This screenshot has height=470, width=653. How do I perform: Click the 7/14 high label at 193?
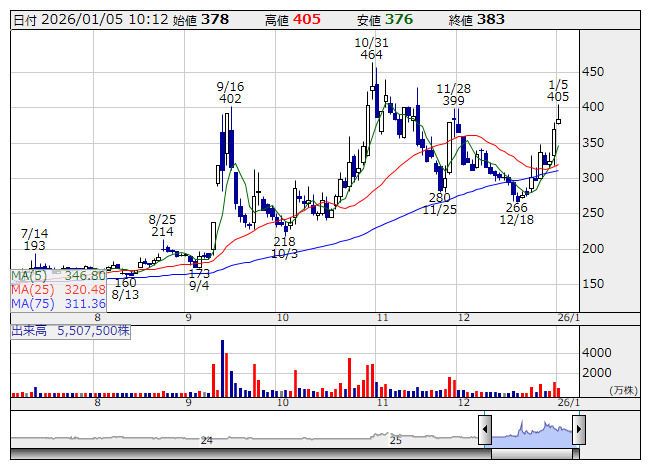35,238
